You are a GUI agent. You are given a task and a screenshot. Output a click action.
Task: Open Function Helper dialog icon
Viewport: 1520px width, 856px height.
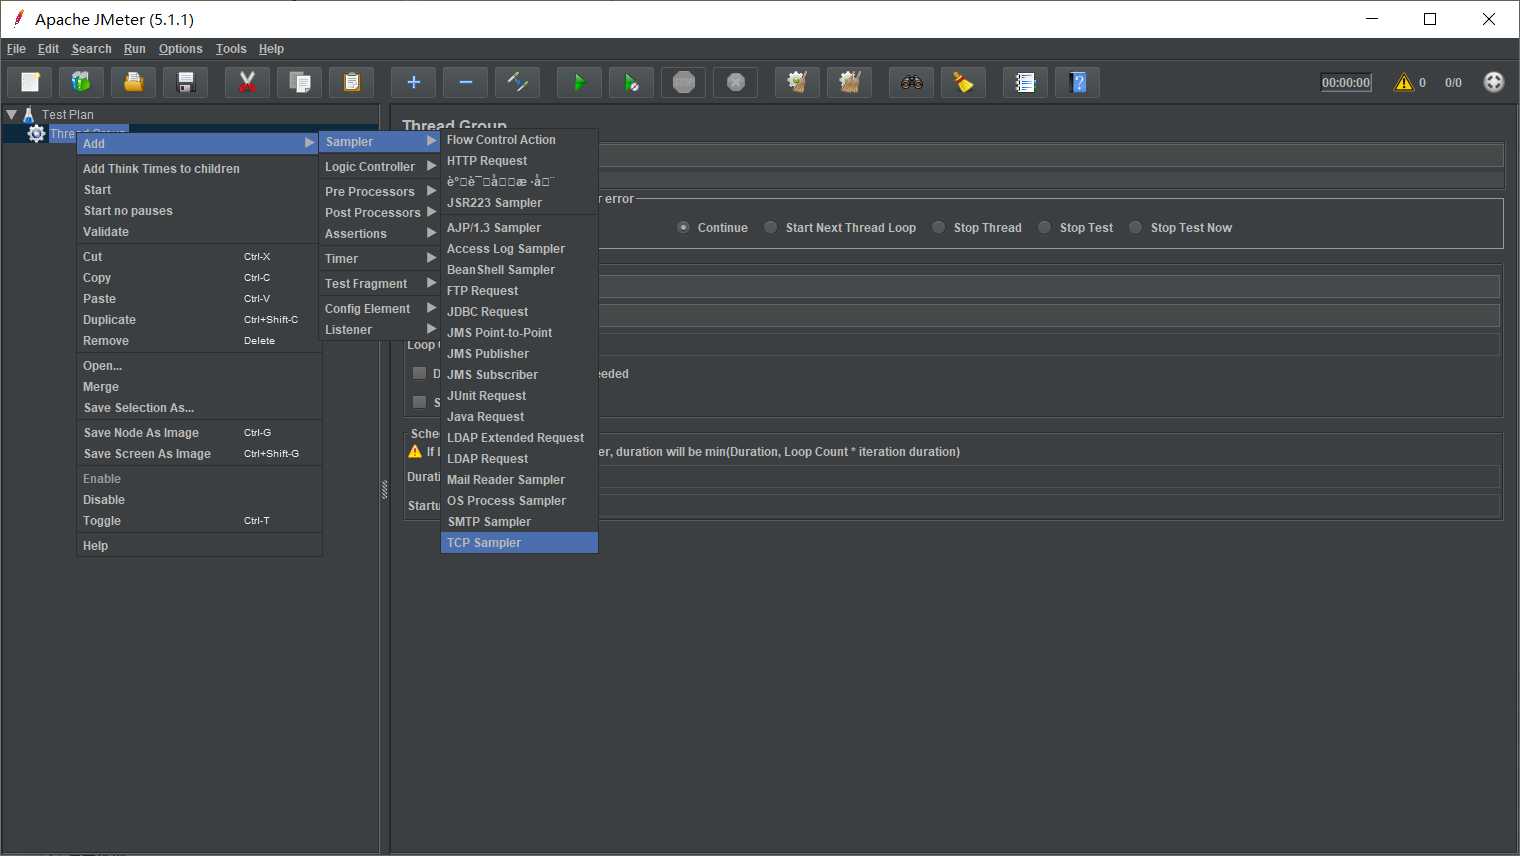click(1026, 82)
